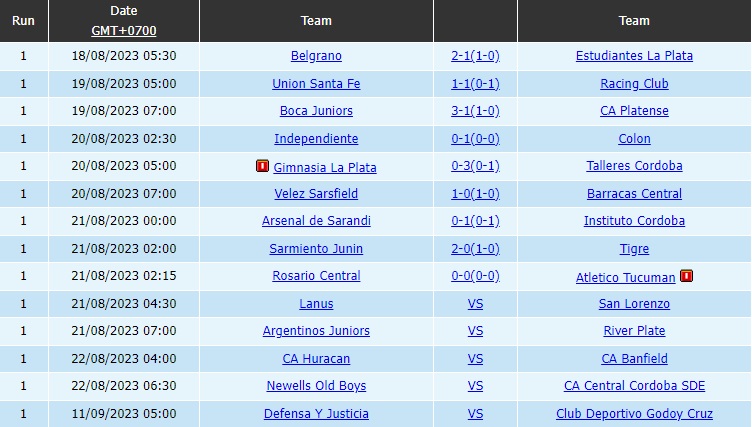The height and width of the screenshot is (427, 752).
Task: Click red card icon beside Gimnasia La Plata
Action: pos(262,167)
